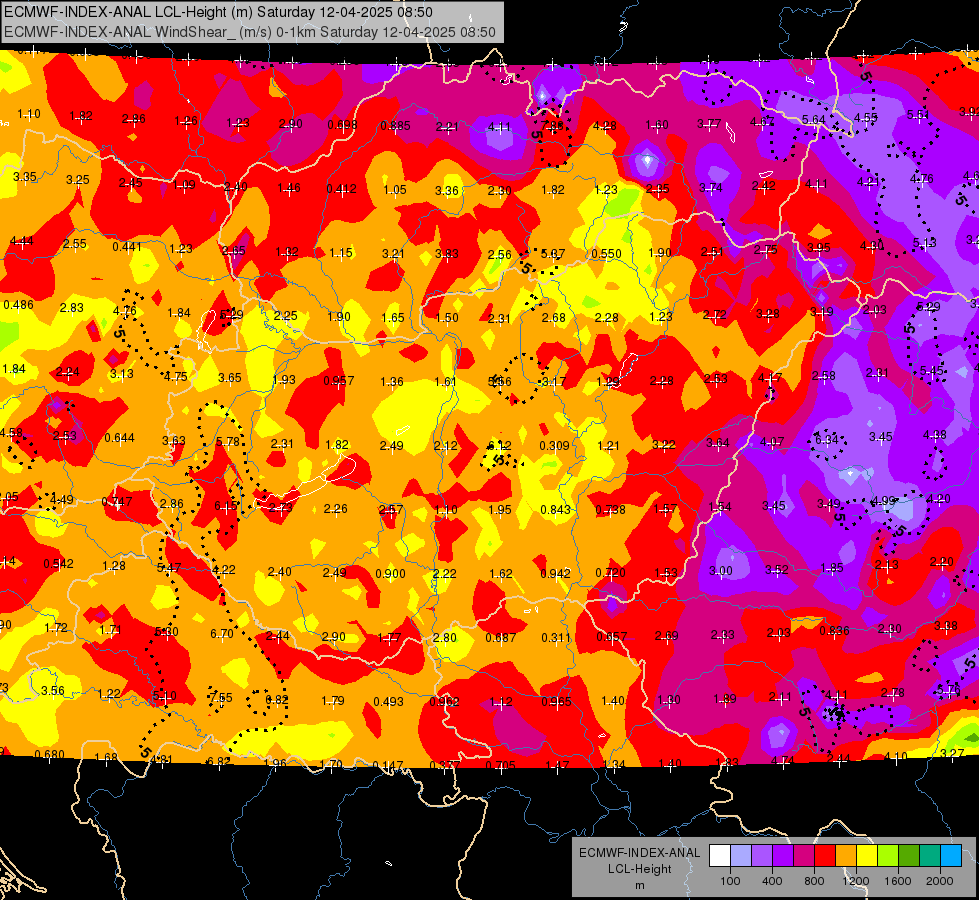Click the WindShear 0-1km title line
Image resolution: width=979 pixels, height=900 pixels.
point(250,32)
